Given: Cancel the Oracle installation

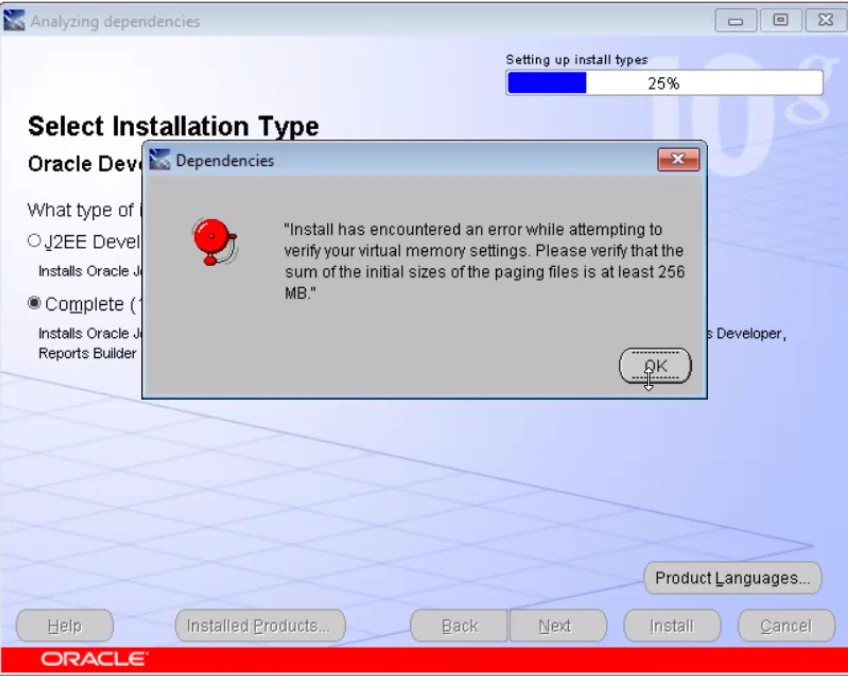Looking at the screenshot, I should coord(786,626).
